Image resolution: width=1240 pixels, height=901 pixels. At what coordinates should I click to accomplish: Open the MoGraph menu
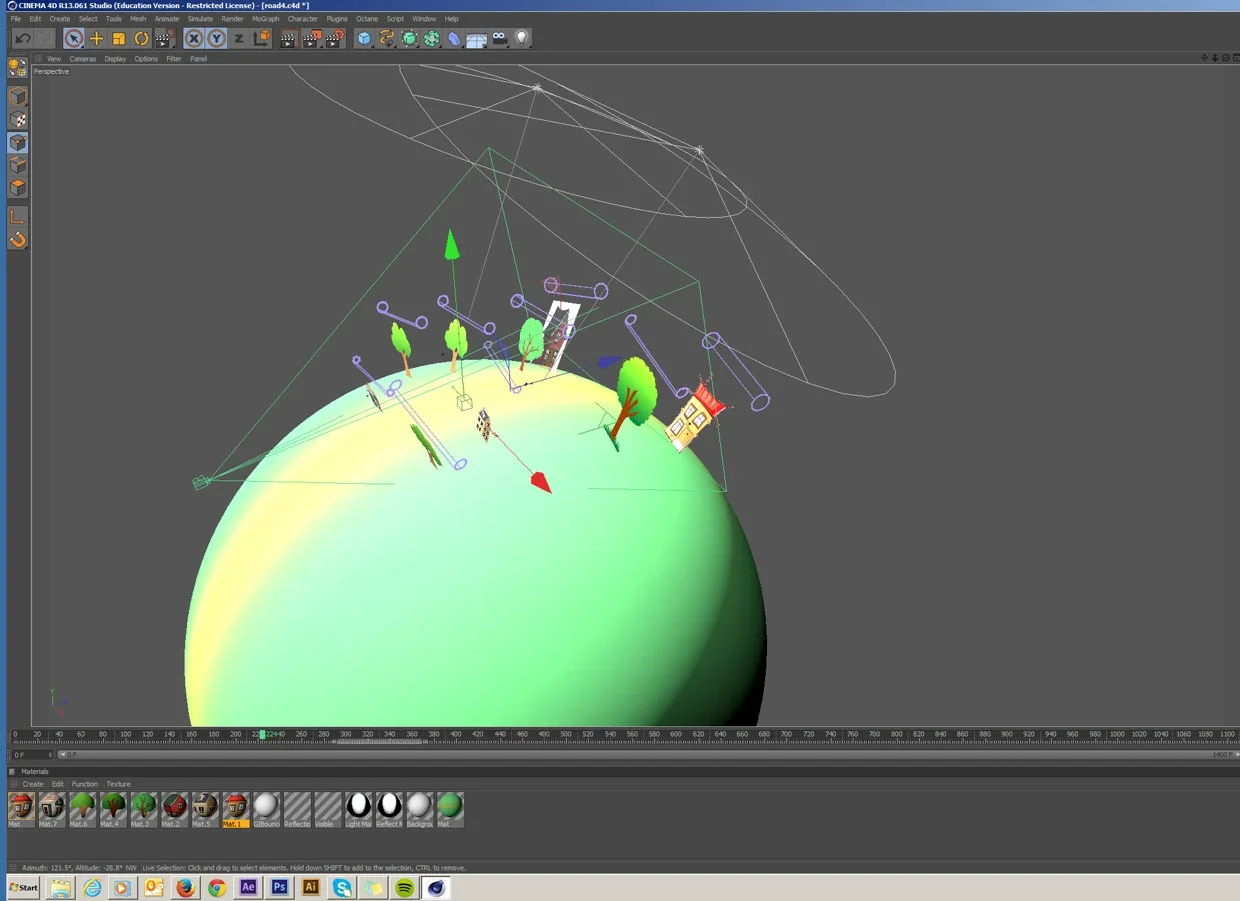tap(265, 19)
